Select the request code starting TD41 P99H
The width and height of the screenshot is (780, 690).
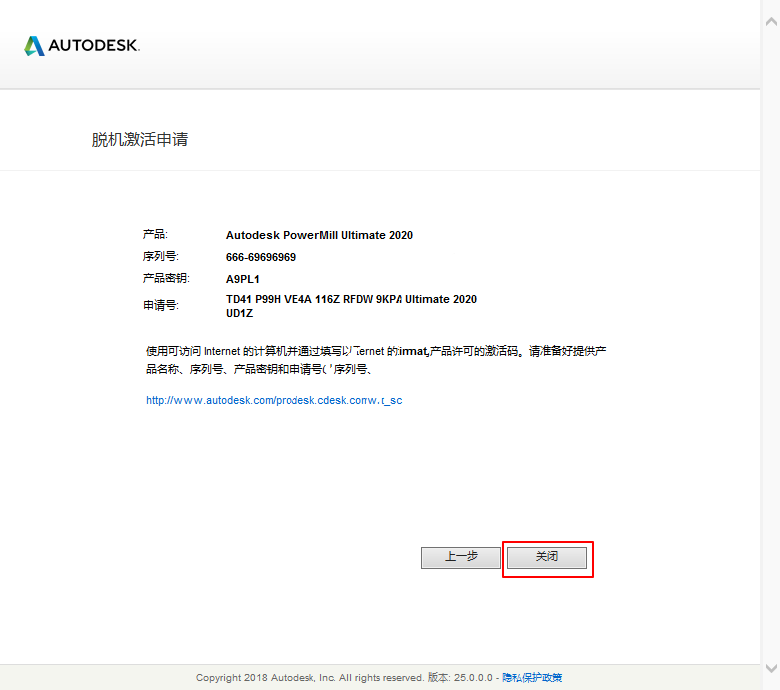(351, 299)
